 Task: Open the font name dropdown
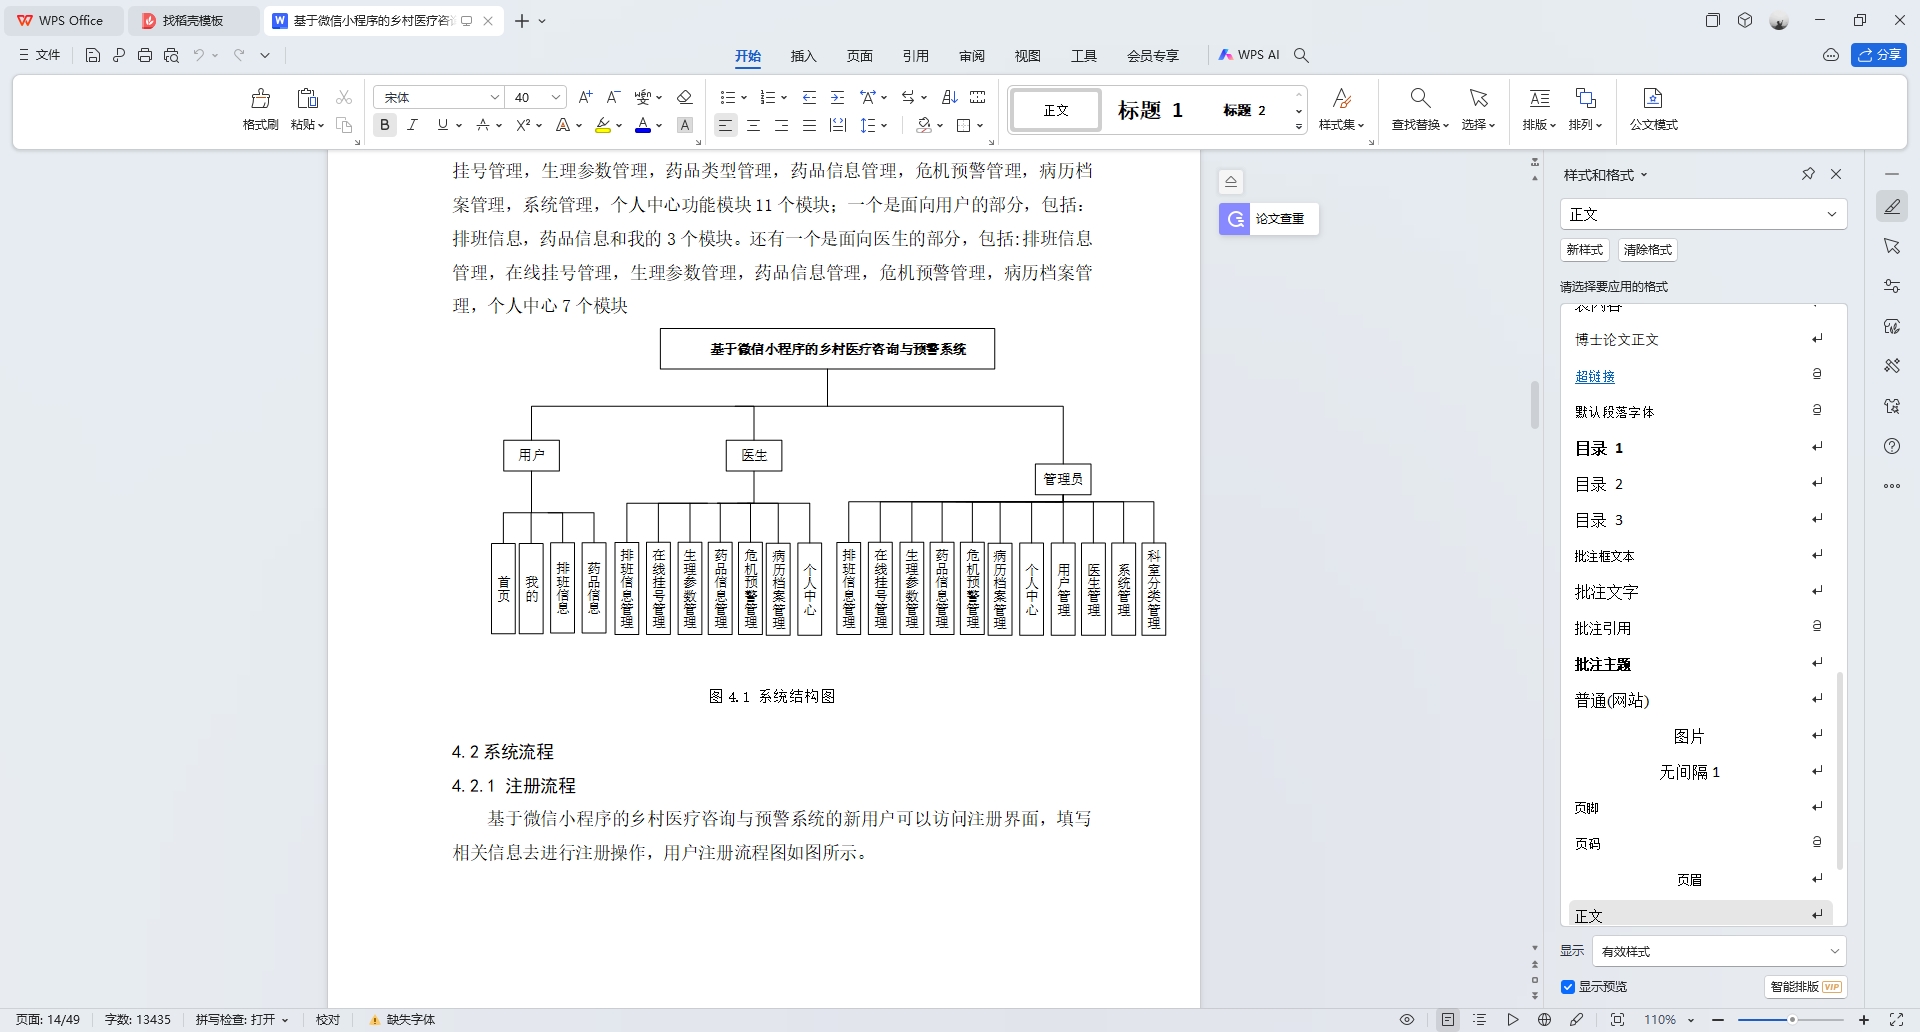(494, 97)
